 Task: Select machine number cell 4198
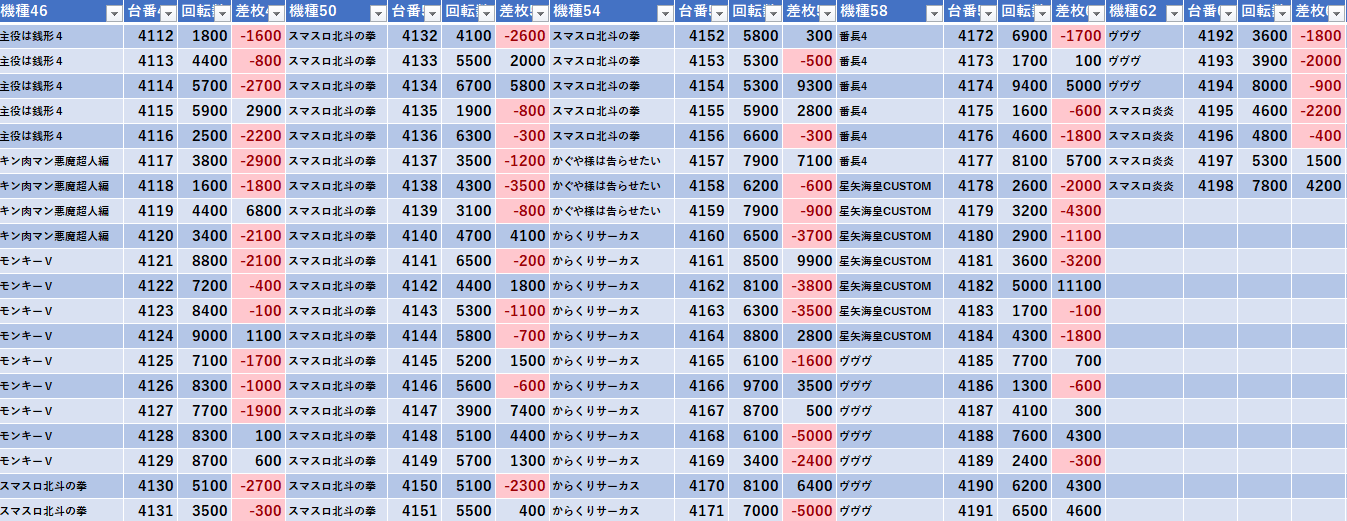click(x=1211, y=186)
